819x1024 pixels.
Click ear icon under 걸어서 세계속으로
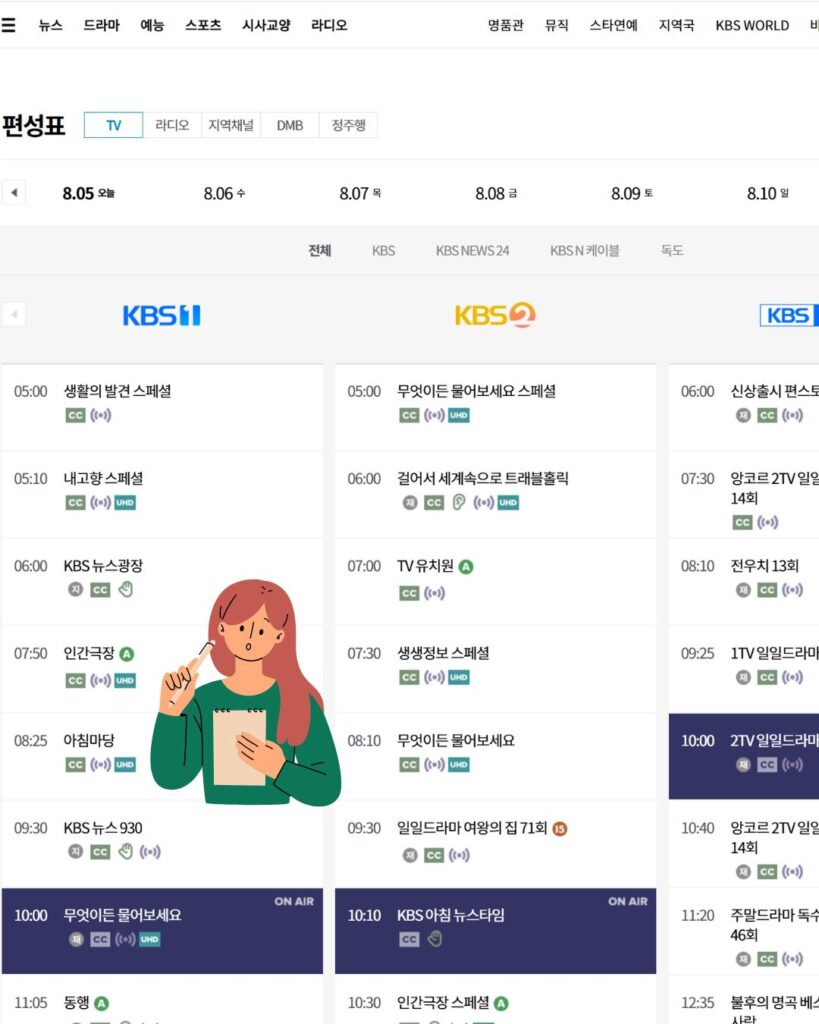pos(458,502)
